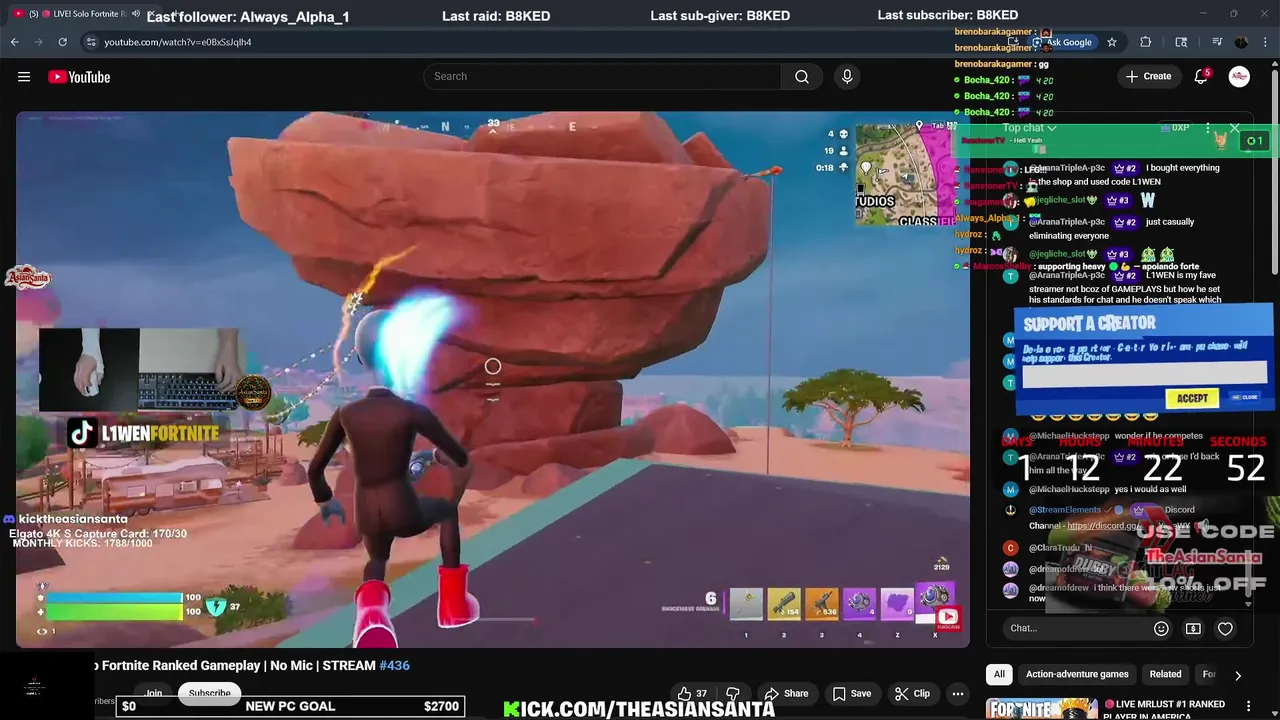Image resolution: width=1280 pixels, height=720 pixels.
Task: Expand the Top chat dropdown
Action: click(1029, 128)
